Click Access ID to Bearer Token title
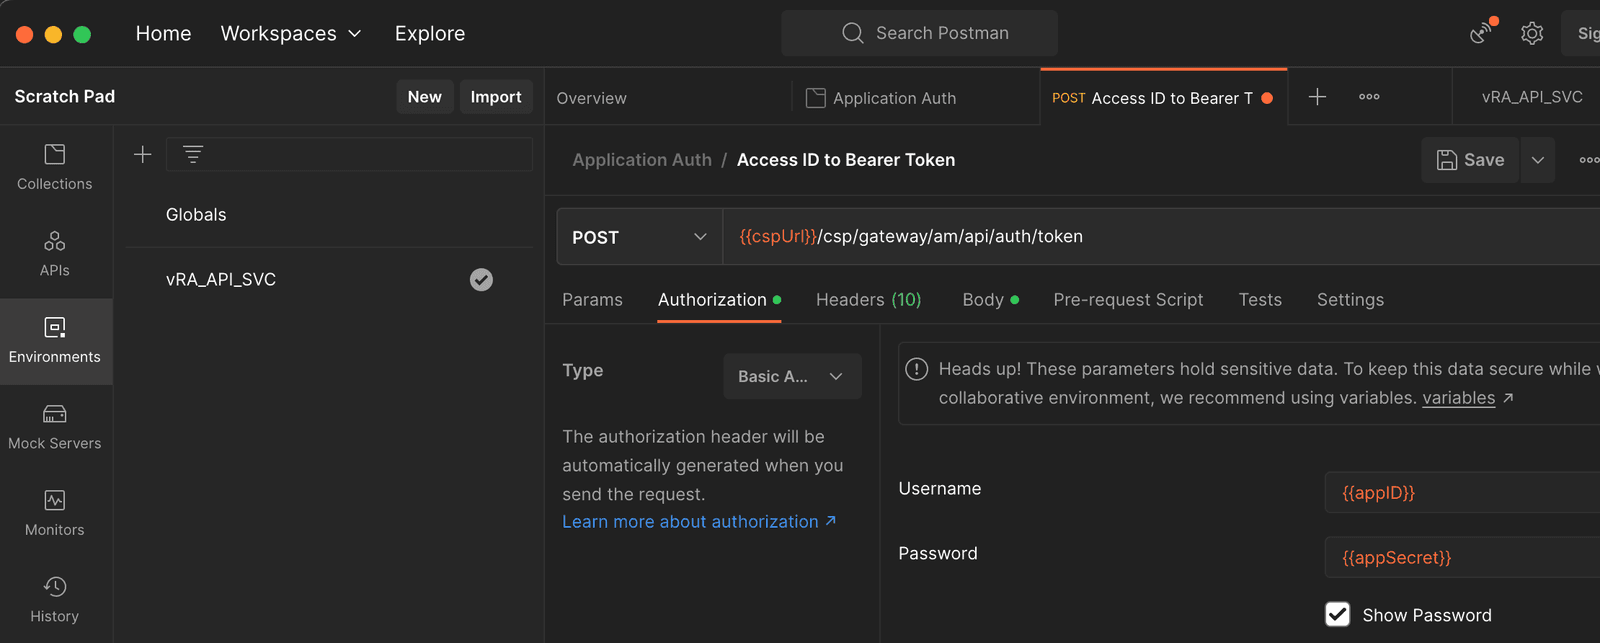 (x=846, y=160)
